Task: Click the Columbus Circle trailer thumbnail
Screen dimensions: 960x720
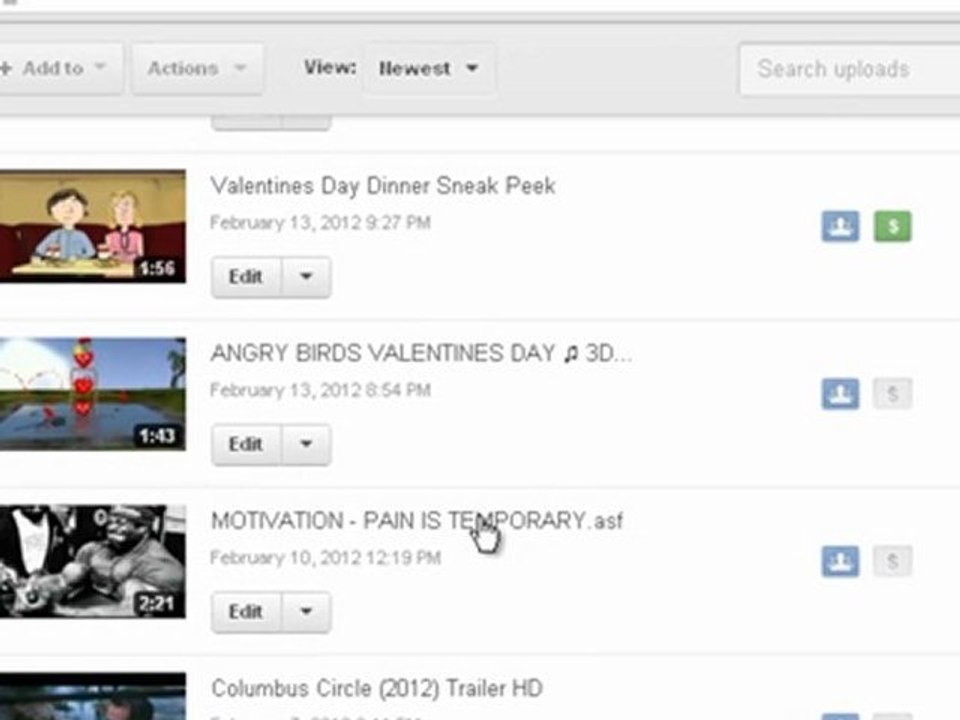Action: coord(92,697)
